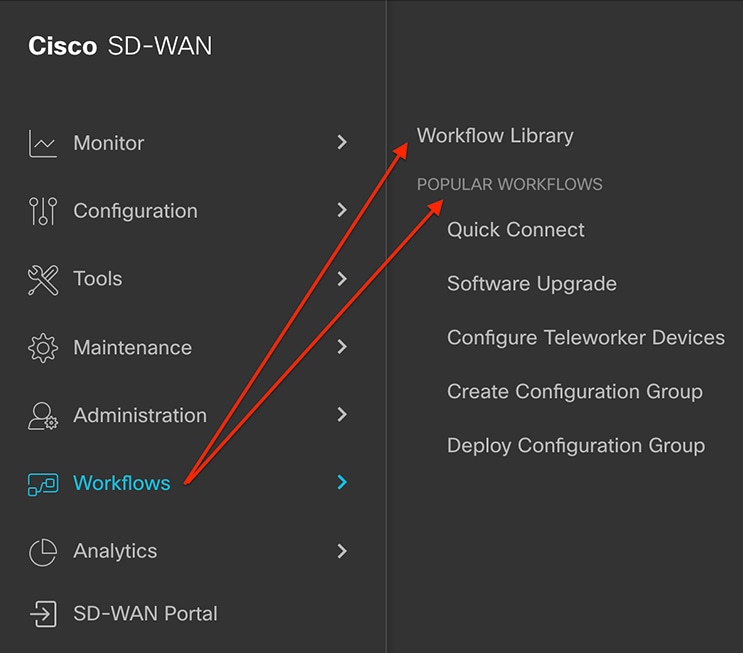Screen dimensions: 743x653
Task: Click the Monitor chart icon
Action: tap(43, 144)
